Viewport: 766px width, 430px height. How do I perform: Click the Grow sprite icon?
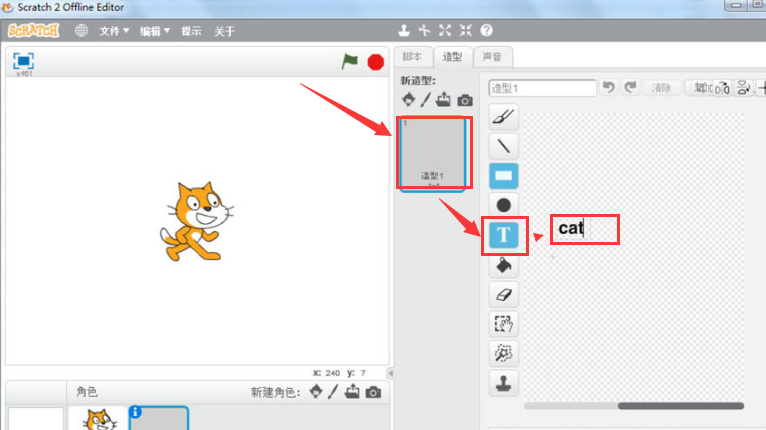point(445,30)
